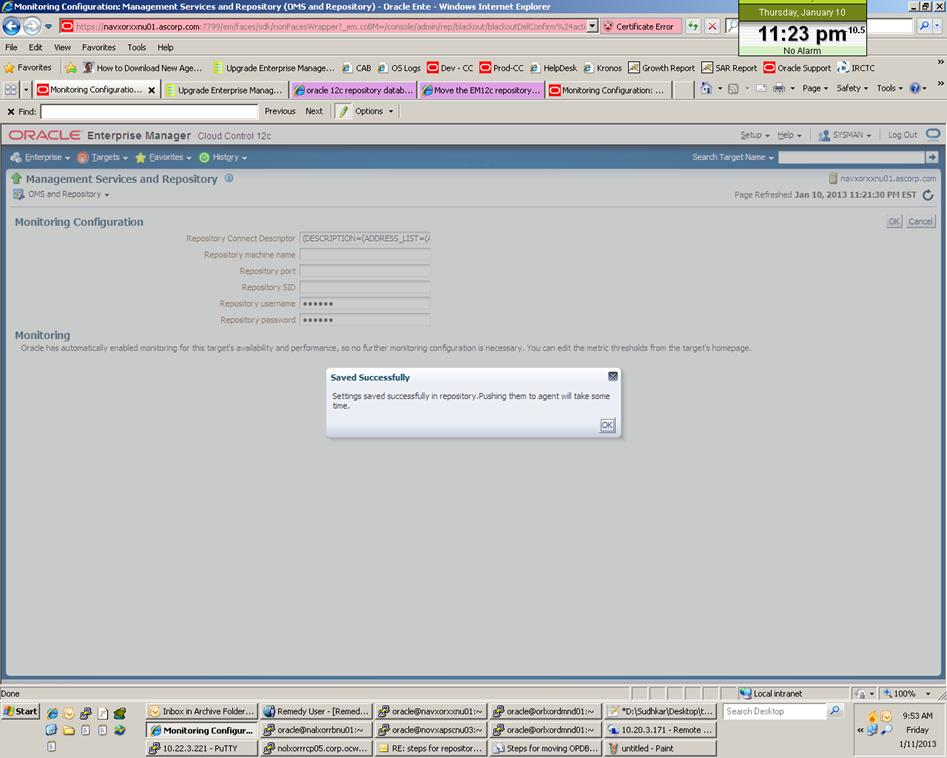Screen dimensions: 947x758
Task: Switch to oracle 12c repository datab... tab
Action: pyautogui.click(x=353, y=90)
